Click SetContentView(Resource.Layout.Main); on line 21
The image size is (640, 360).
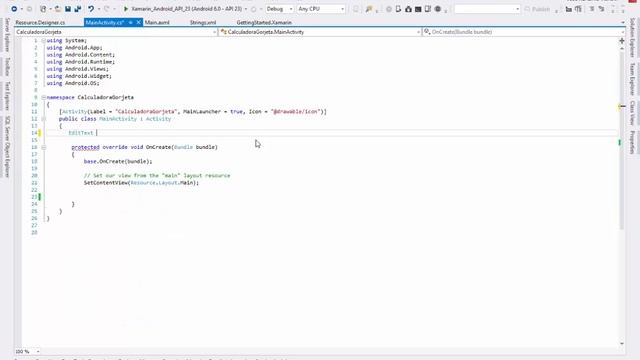pyautogui.click(x=141, y=183)
